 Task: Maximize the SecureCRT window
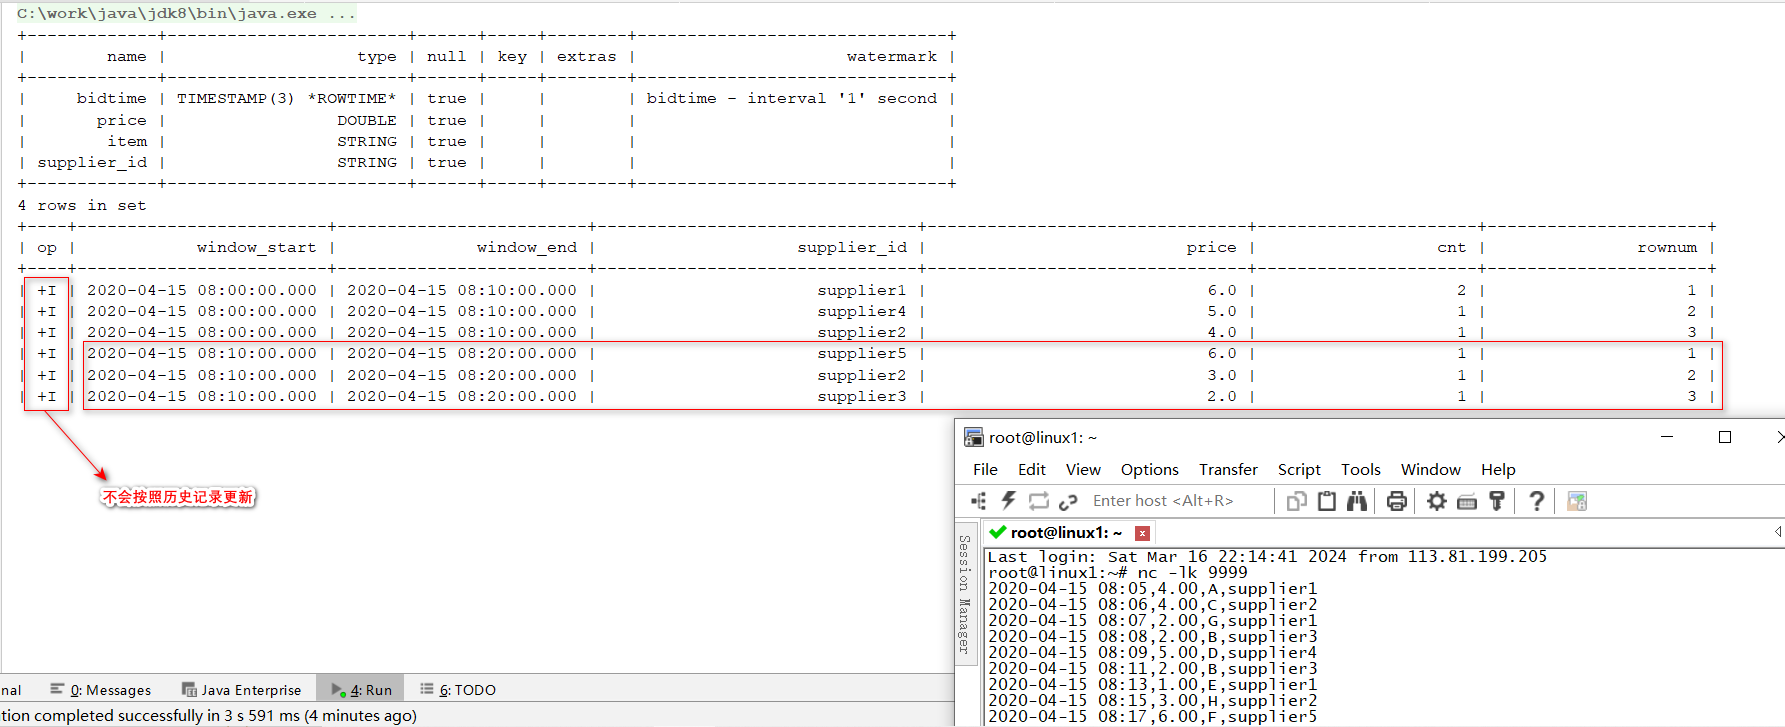1725,437
